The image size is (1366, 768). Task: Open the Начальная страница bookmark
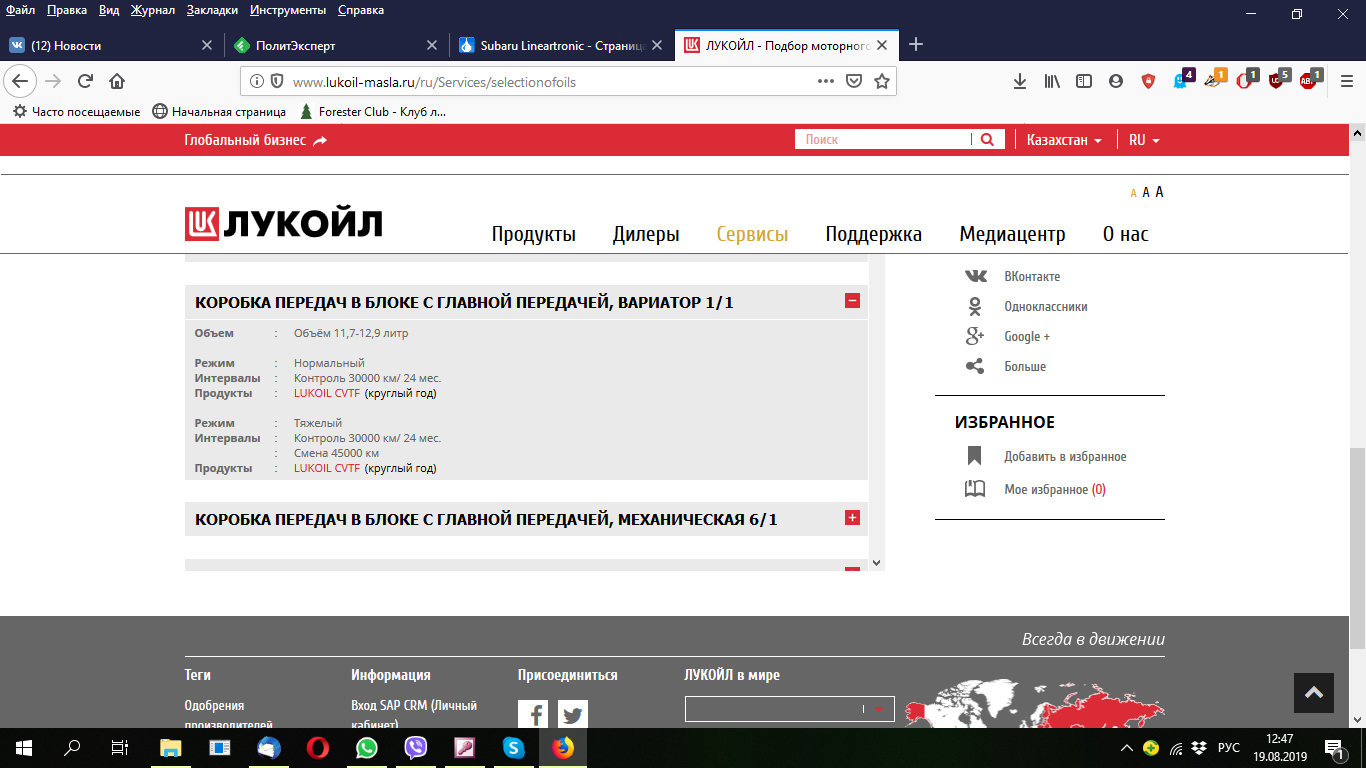219,112
